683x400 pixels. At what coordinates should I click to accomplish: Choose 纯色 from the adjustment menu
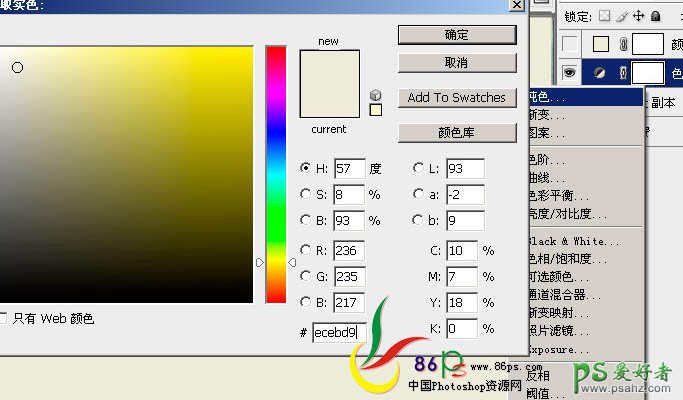(x=546, y=98)
